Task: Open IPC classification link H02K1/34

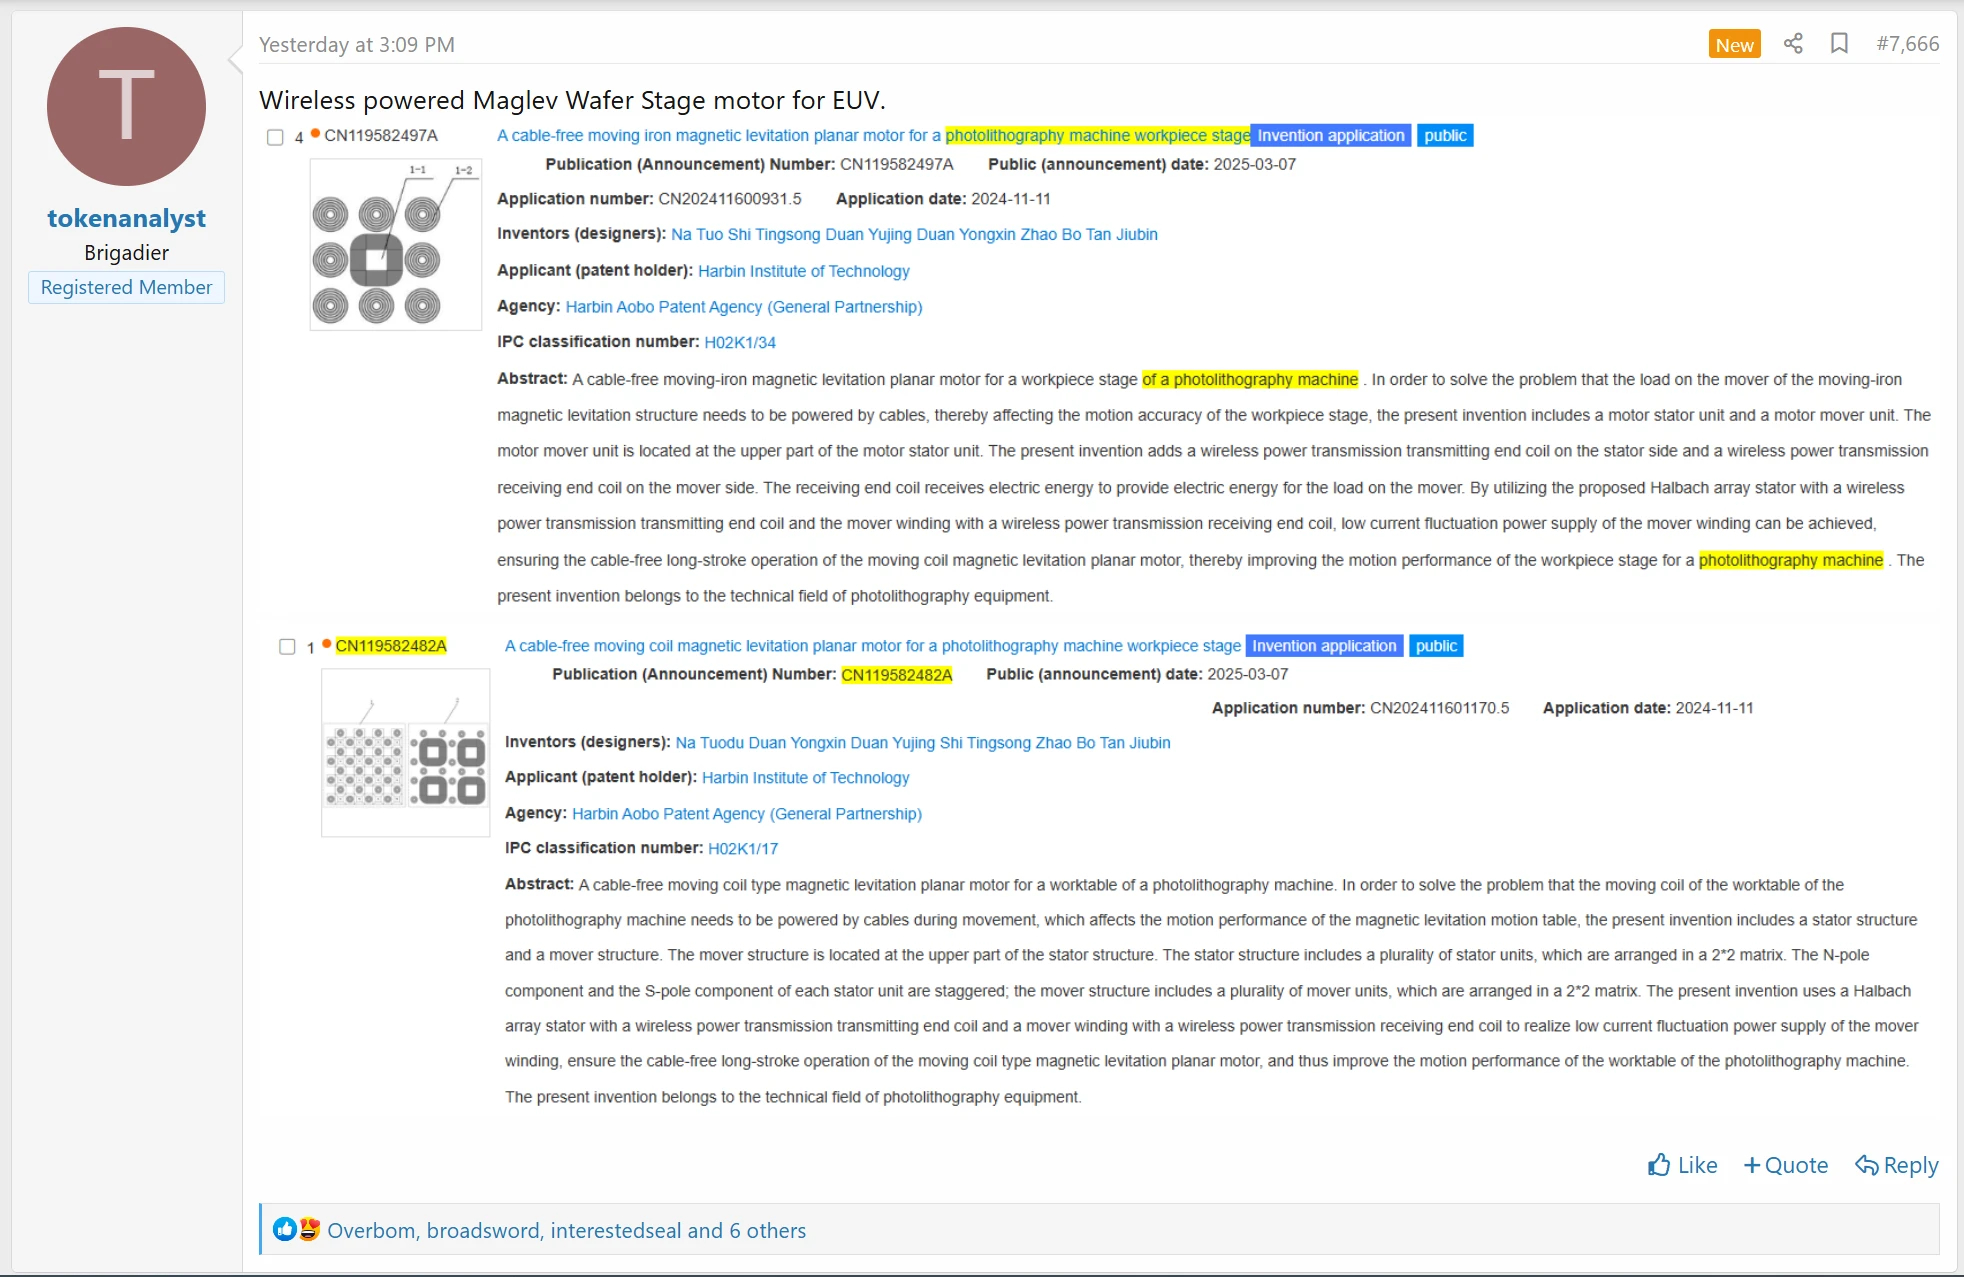Action: tap(743, 342)
